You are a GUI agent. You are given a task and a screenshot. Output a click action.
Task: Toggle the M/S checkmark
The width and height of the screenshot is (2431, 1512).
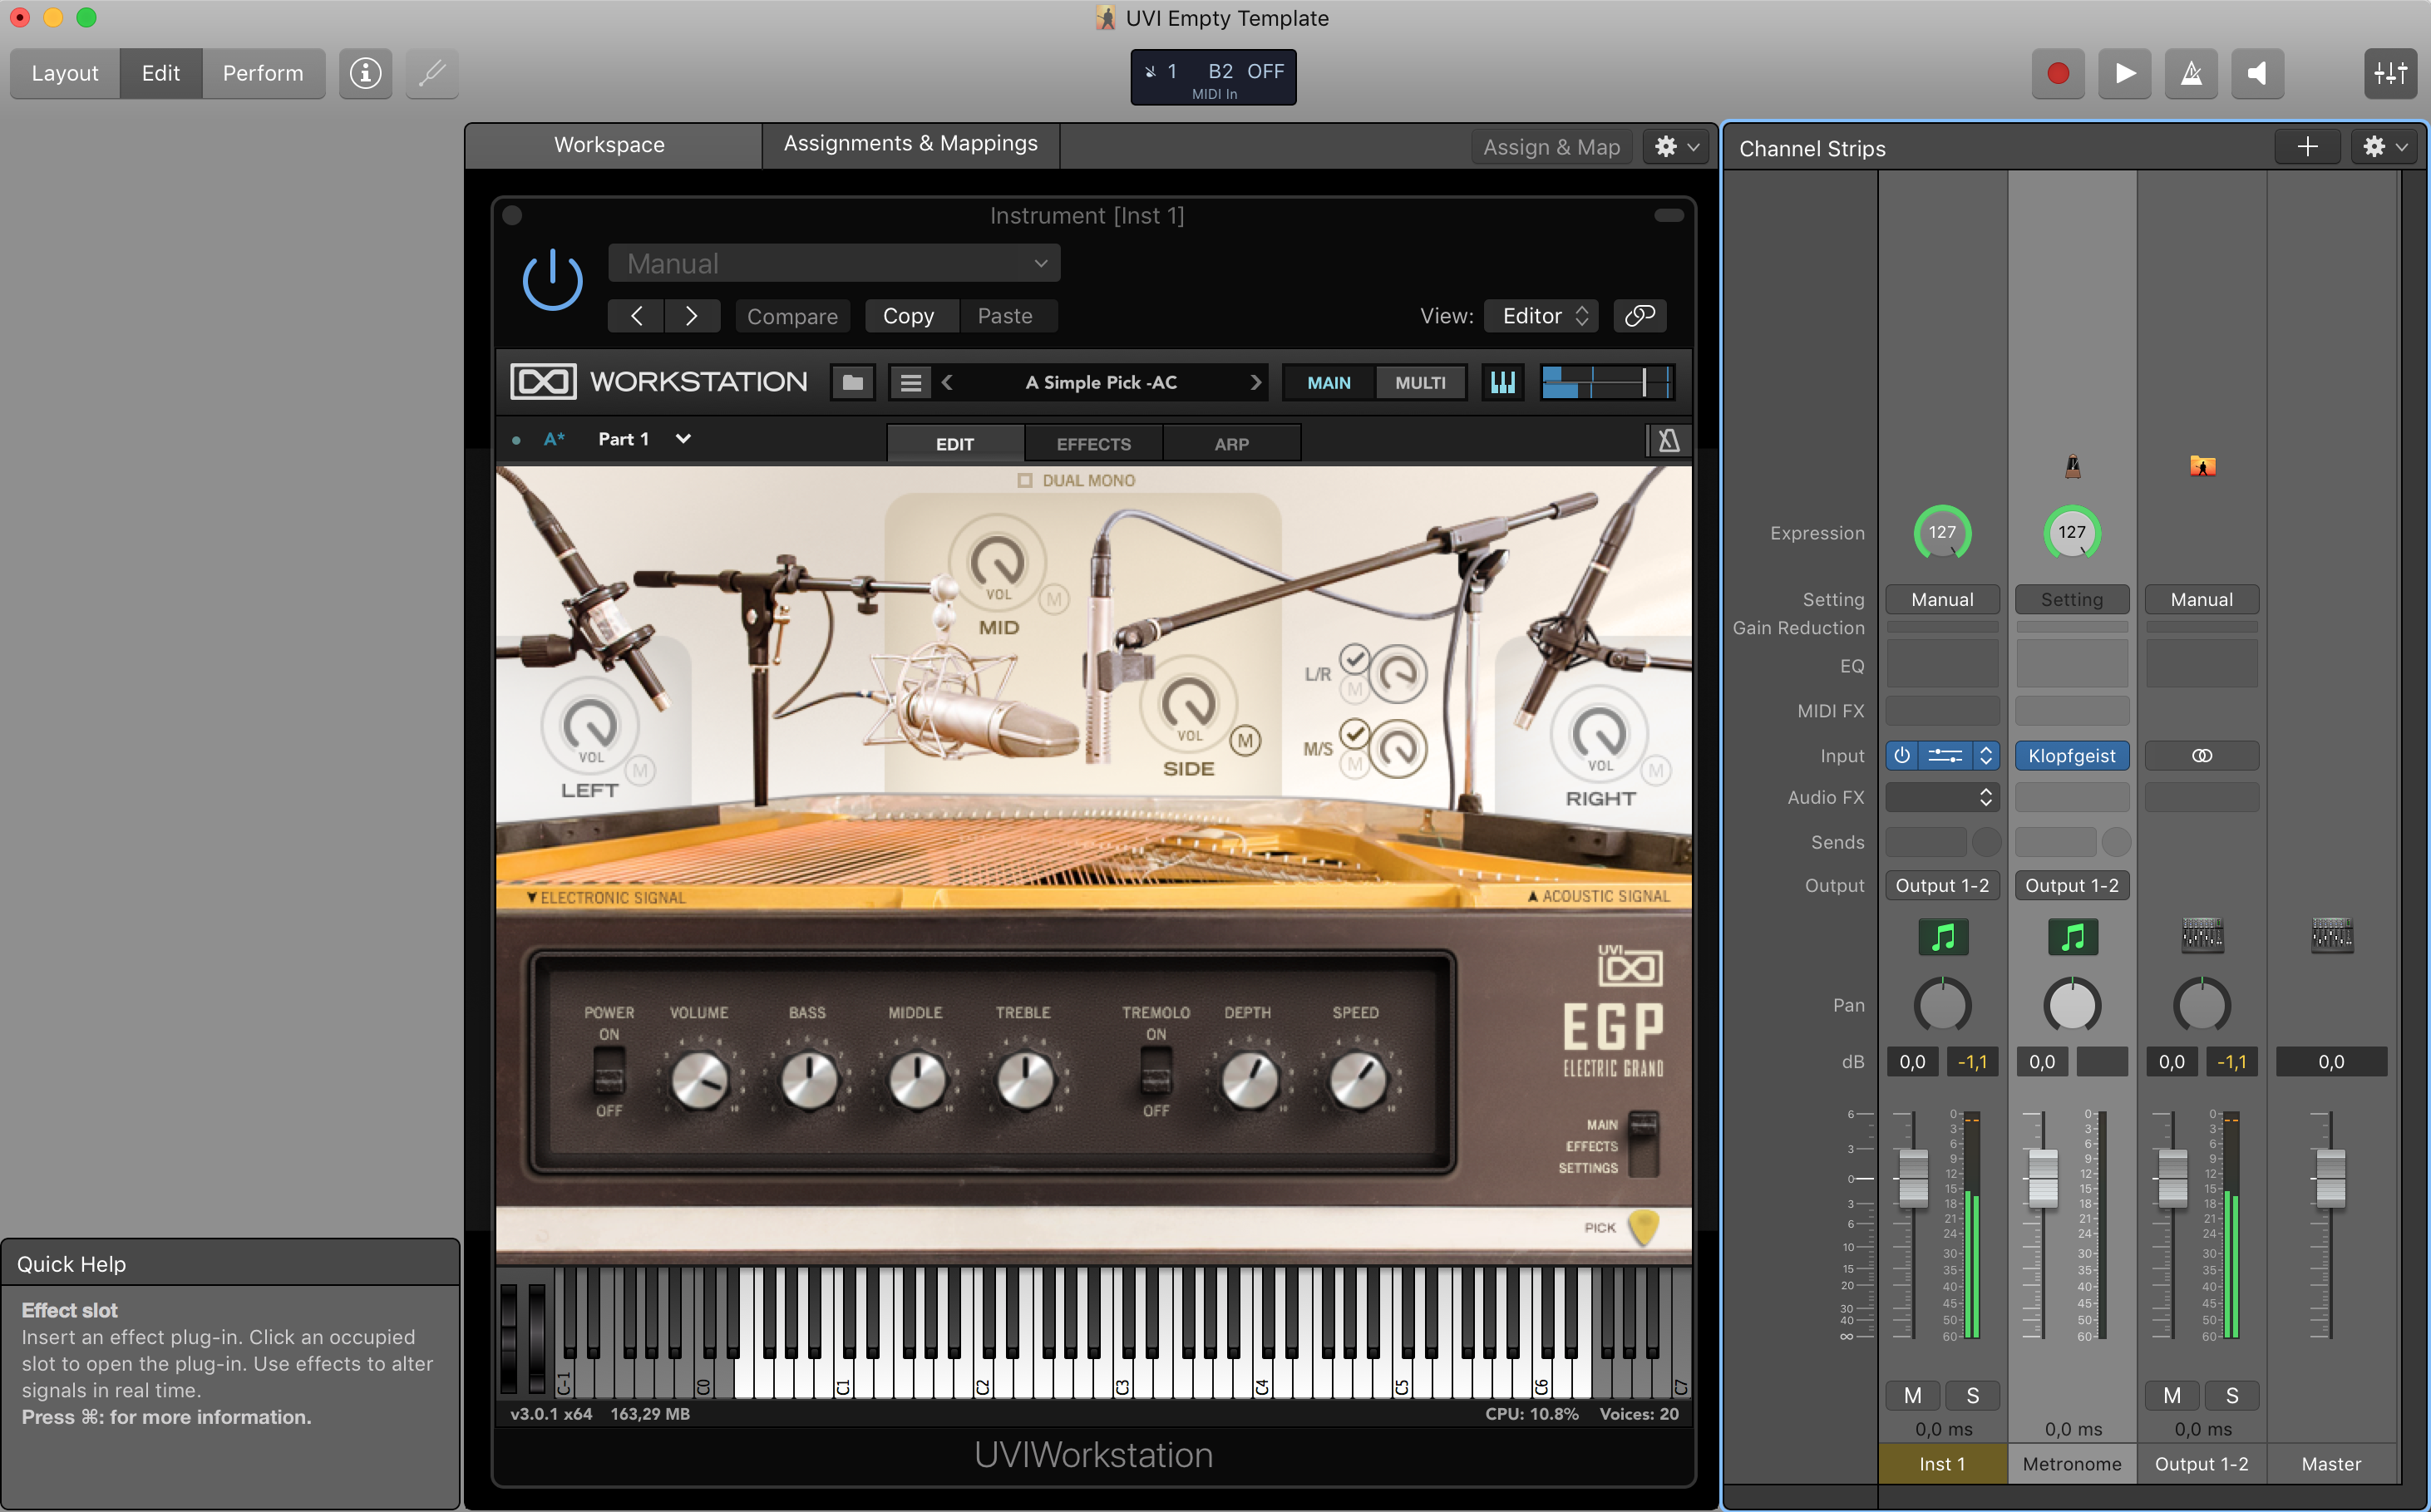point(1354,734)
